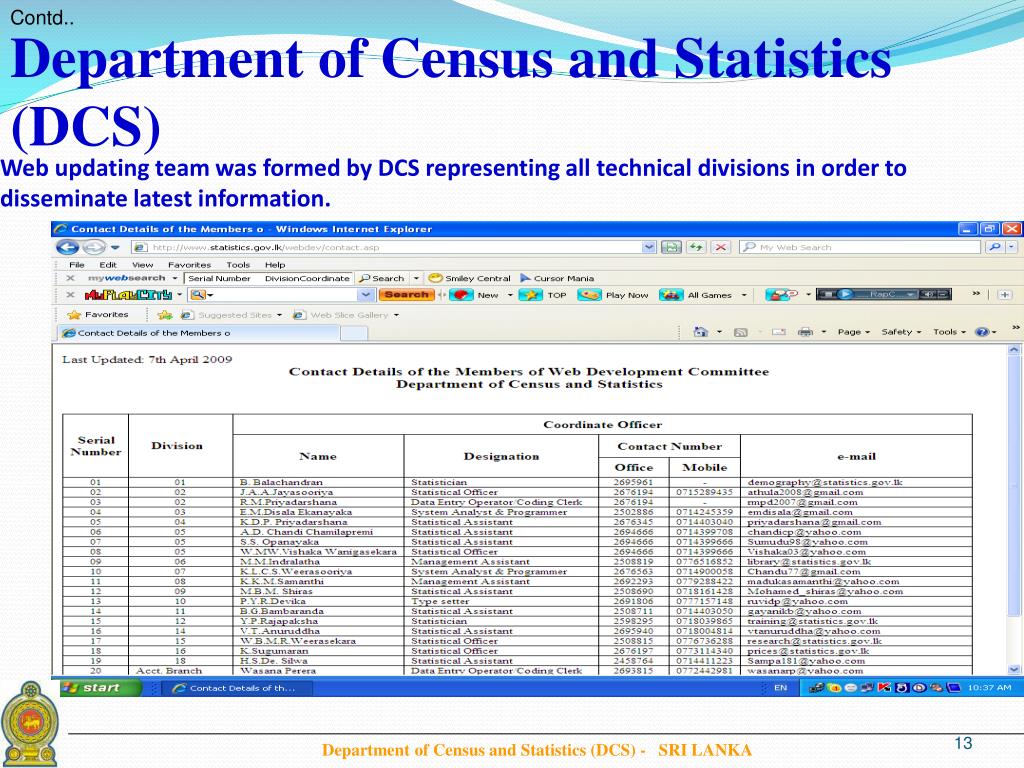The width and height of the screenshot is (1024, 768).
Task: Open Web Slice Gallery link
Action: point(345,315)
